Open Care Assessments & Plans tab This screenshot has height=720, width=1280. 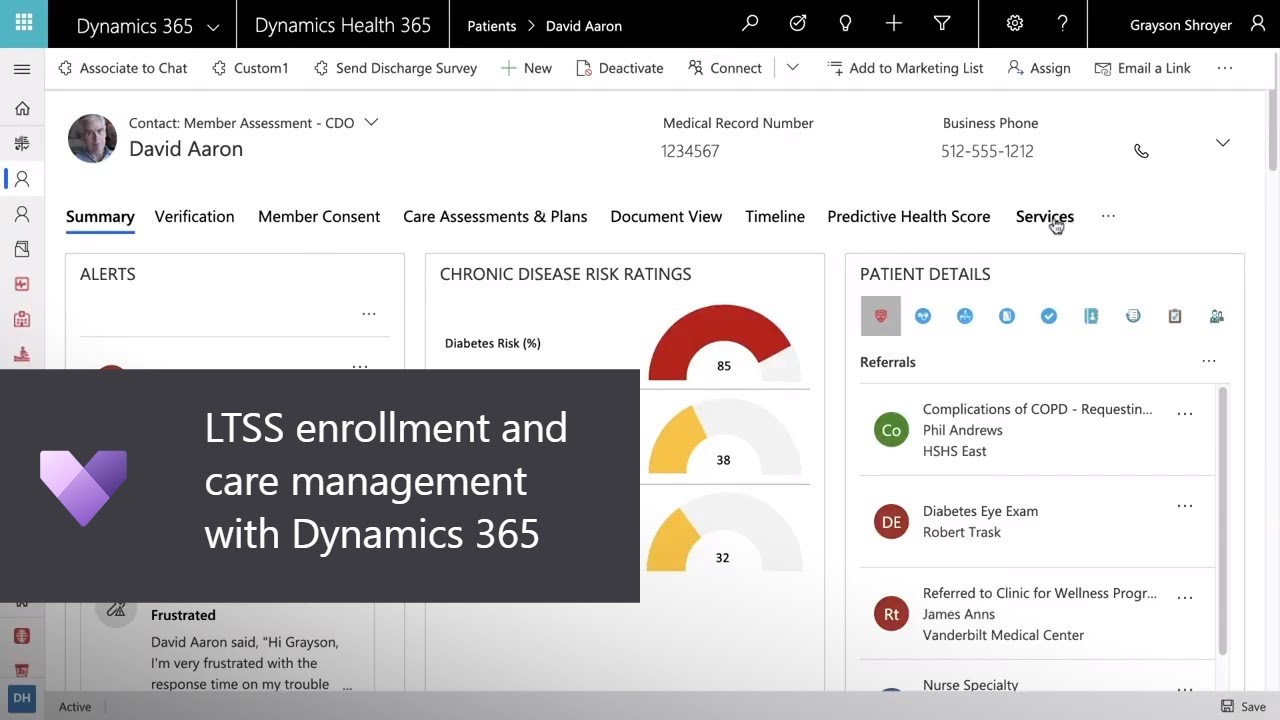tap(495, 216)
